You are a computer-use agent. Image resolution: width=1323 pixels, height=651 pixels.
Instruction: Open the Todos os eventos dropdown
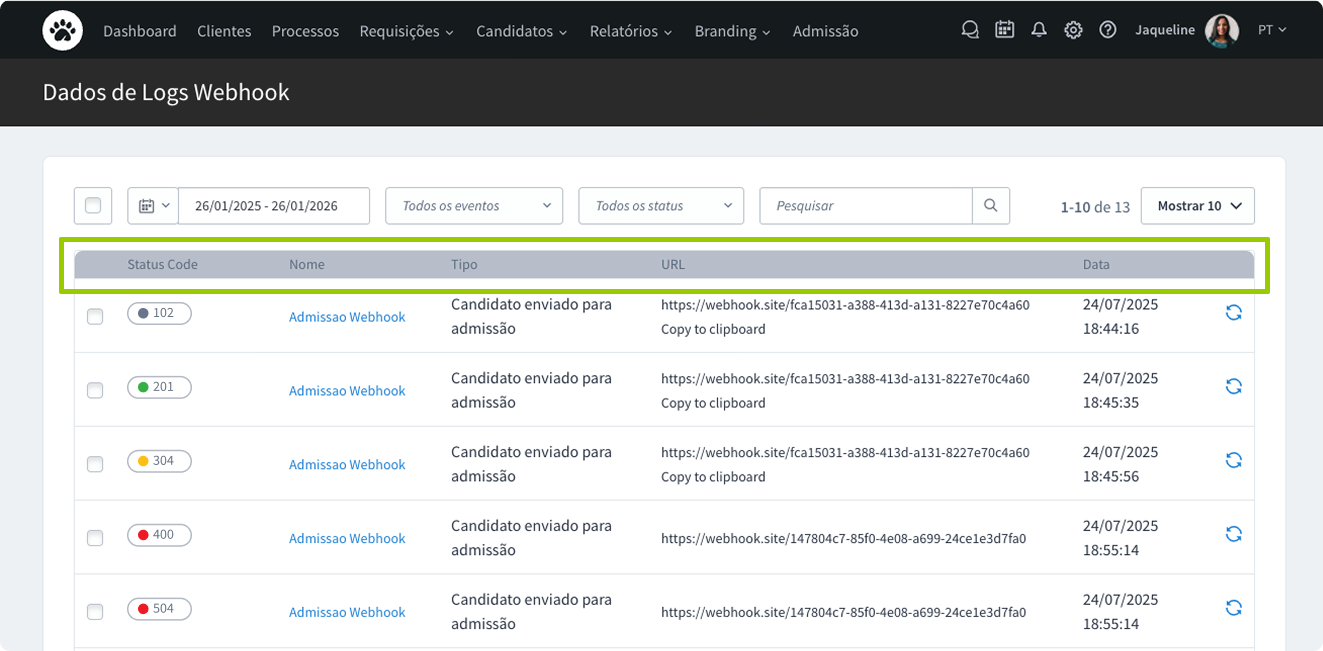(474, 205)
